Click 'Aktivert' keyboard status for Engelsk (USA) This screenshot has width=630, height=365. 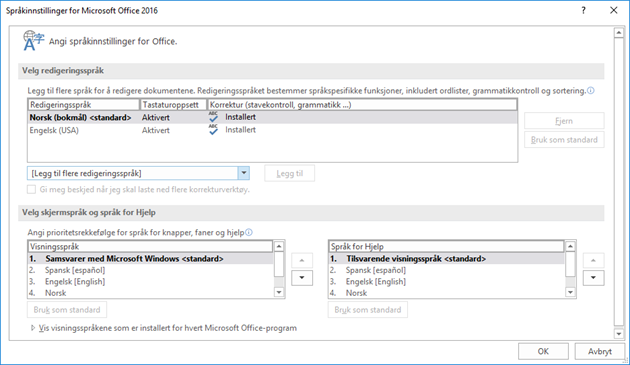pyautogui.click(x=155, y=130)
